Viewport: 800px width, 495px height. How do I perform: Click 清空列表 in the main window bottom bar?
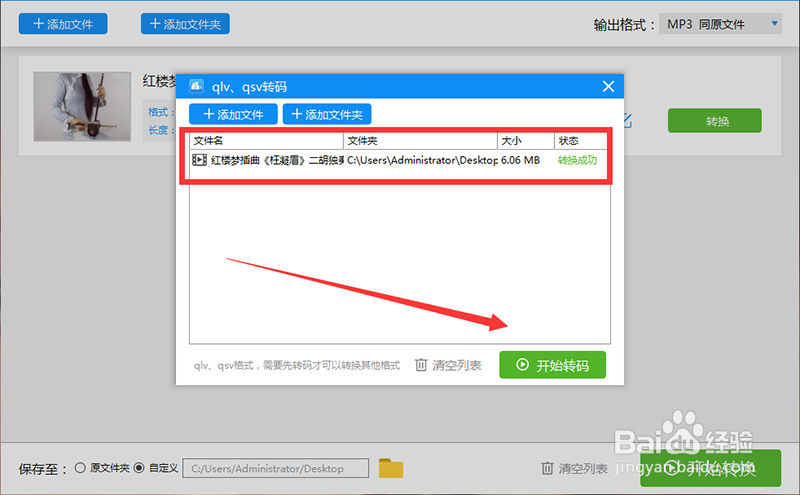pos(583,468)
